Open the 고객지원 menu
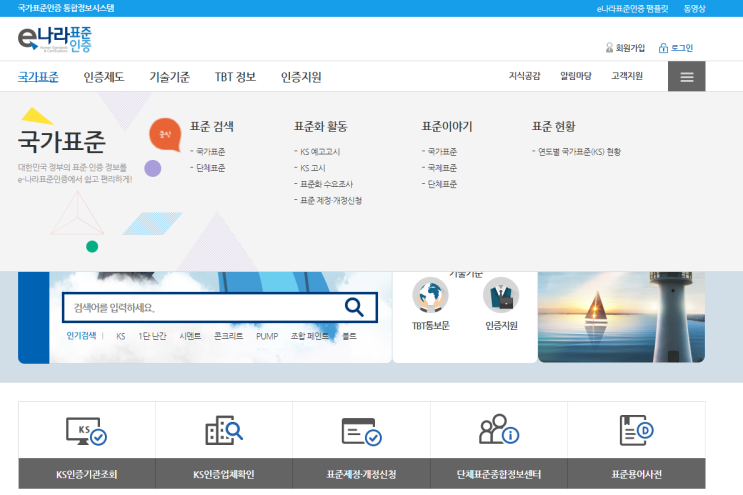Screen dimensions: 743x495 pos(627,76)
